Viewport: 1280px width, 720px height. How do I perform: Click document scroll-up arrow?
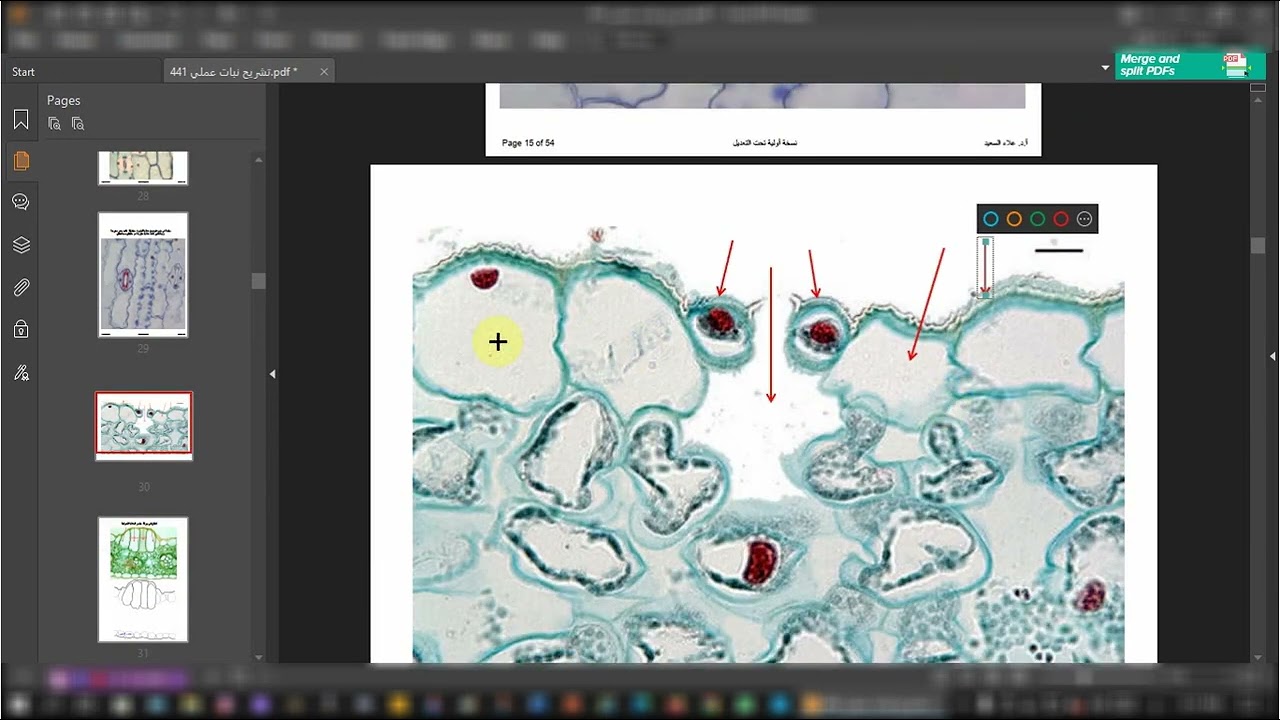[x=1258, y=101]
